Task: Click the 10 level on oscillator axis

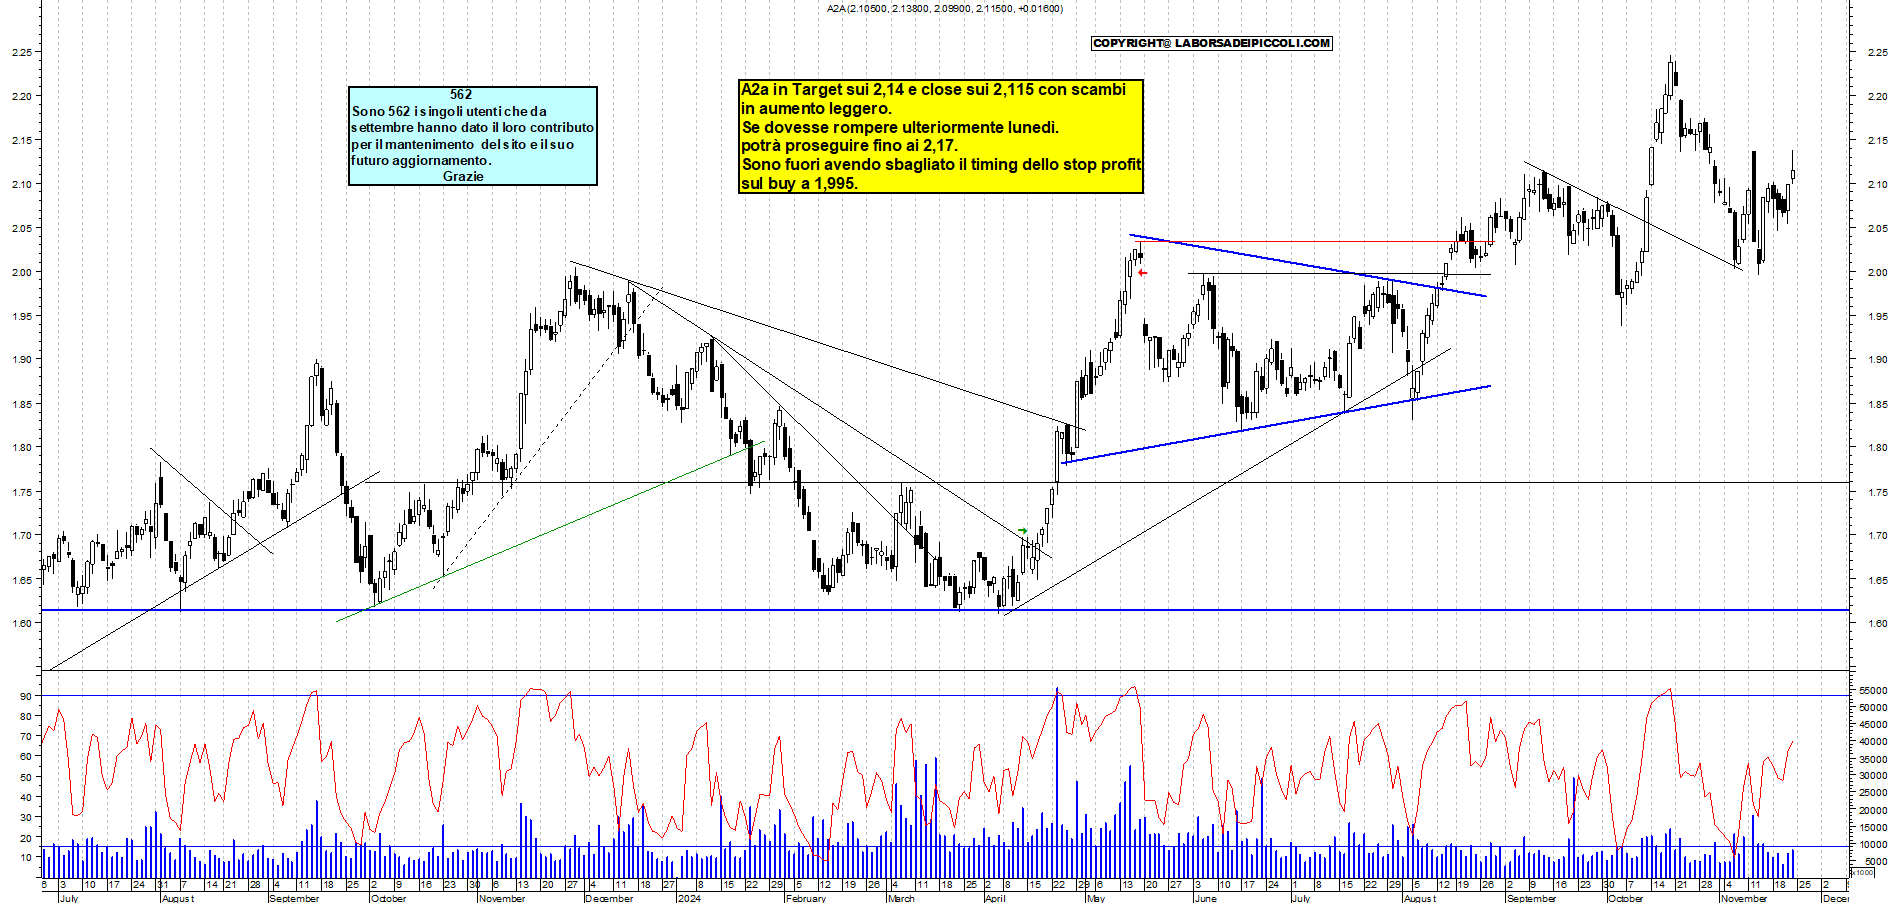Action: (26, 857)
